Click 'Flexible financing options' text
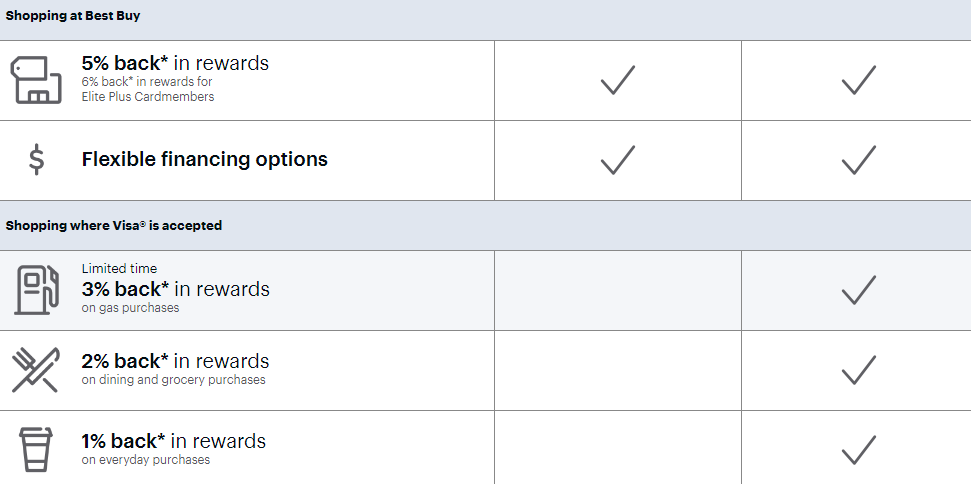The height and width of the screenshot is (484, 971). (204, 160)
